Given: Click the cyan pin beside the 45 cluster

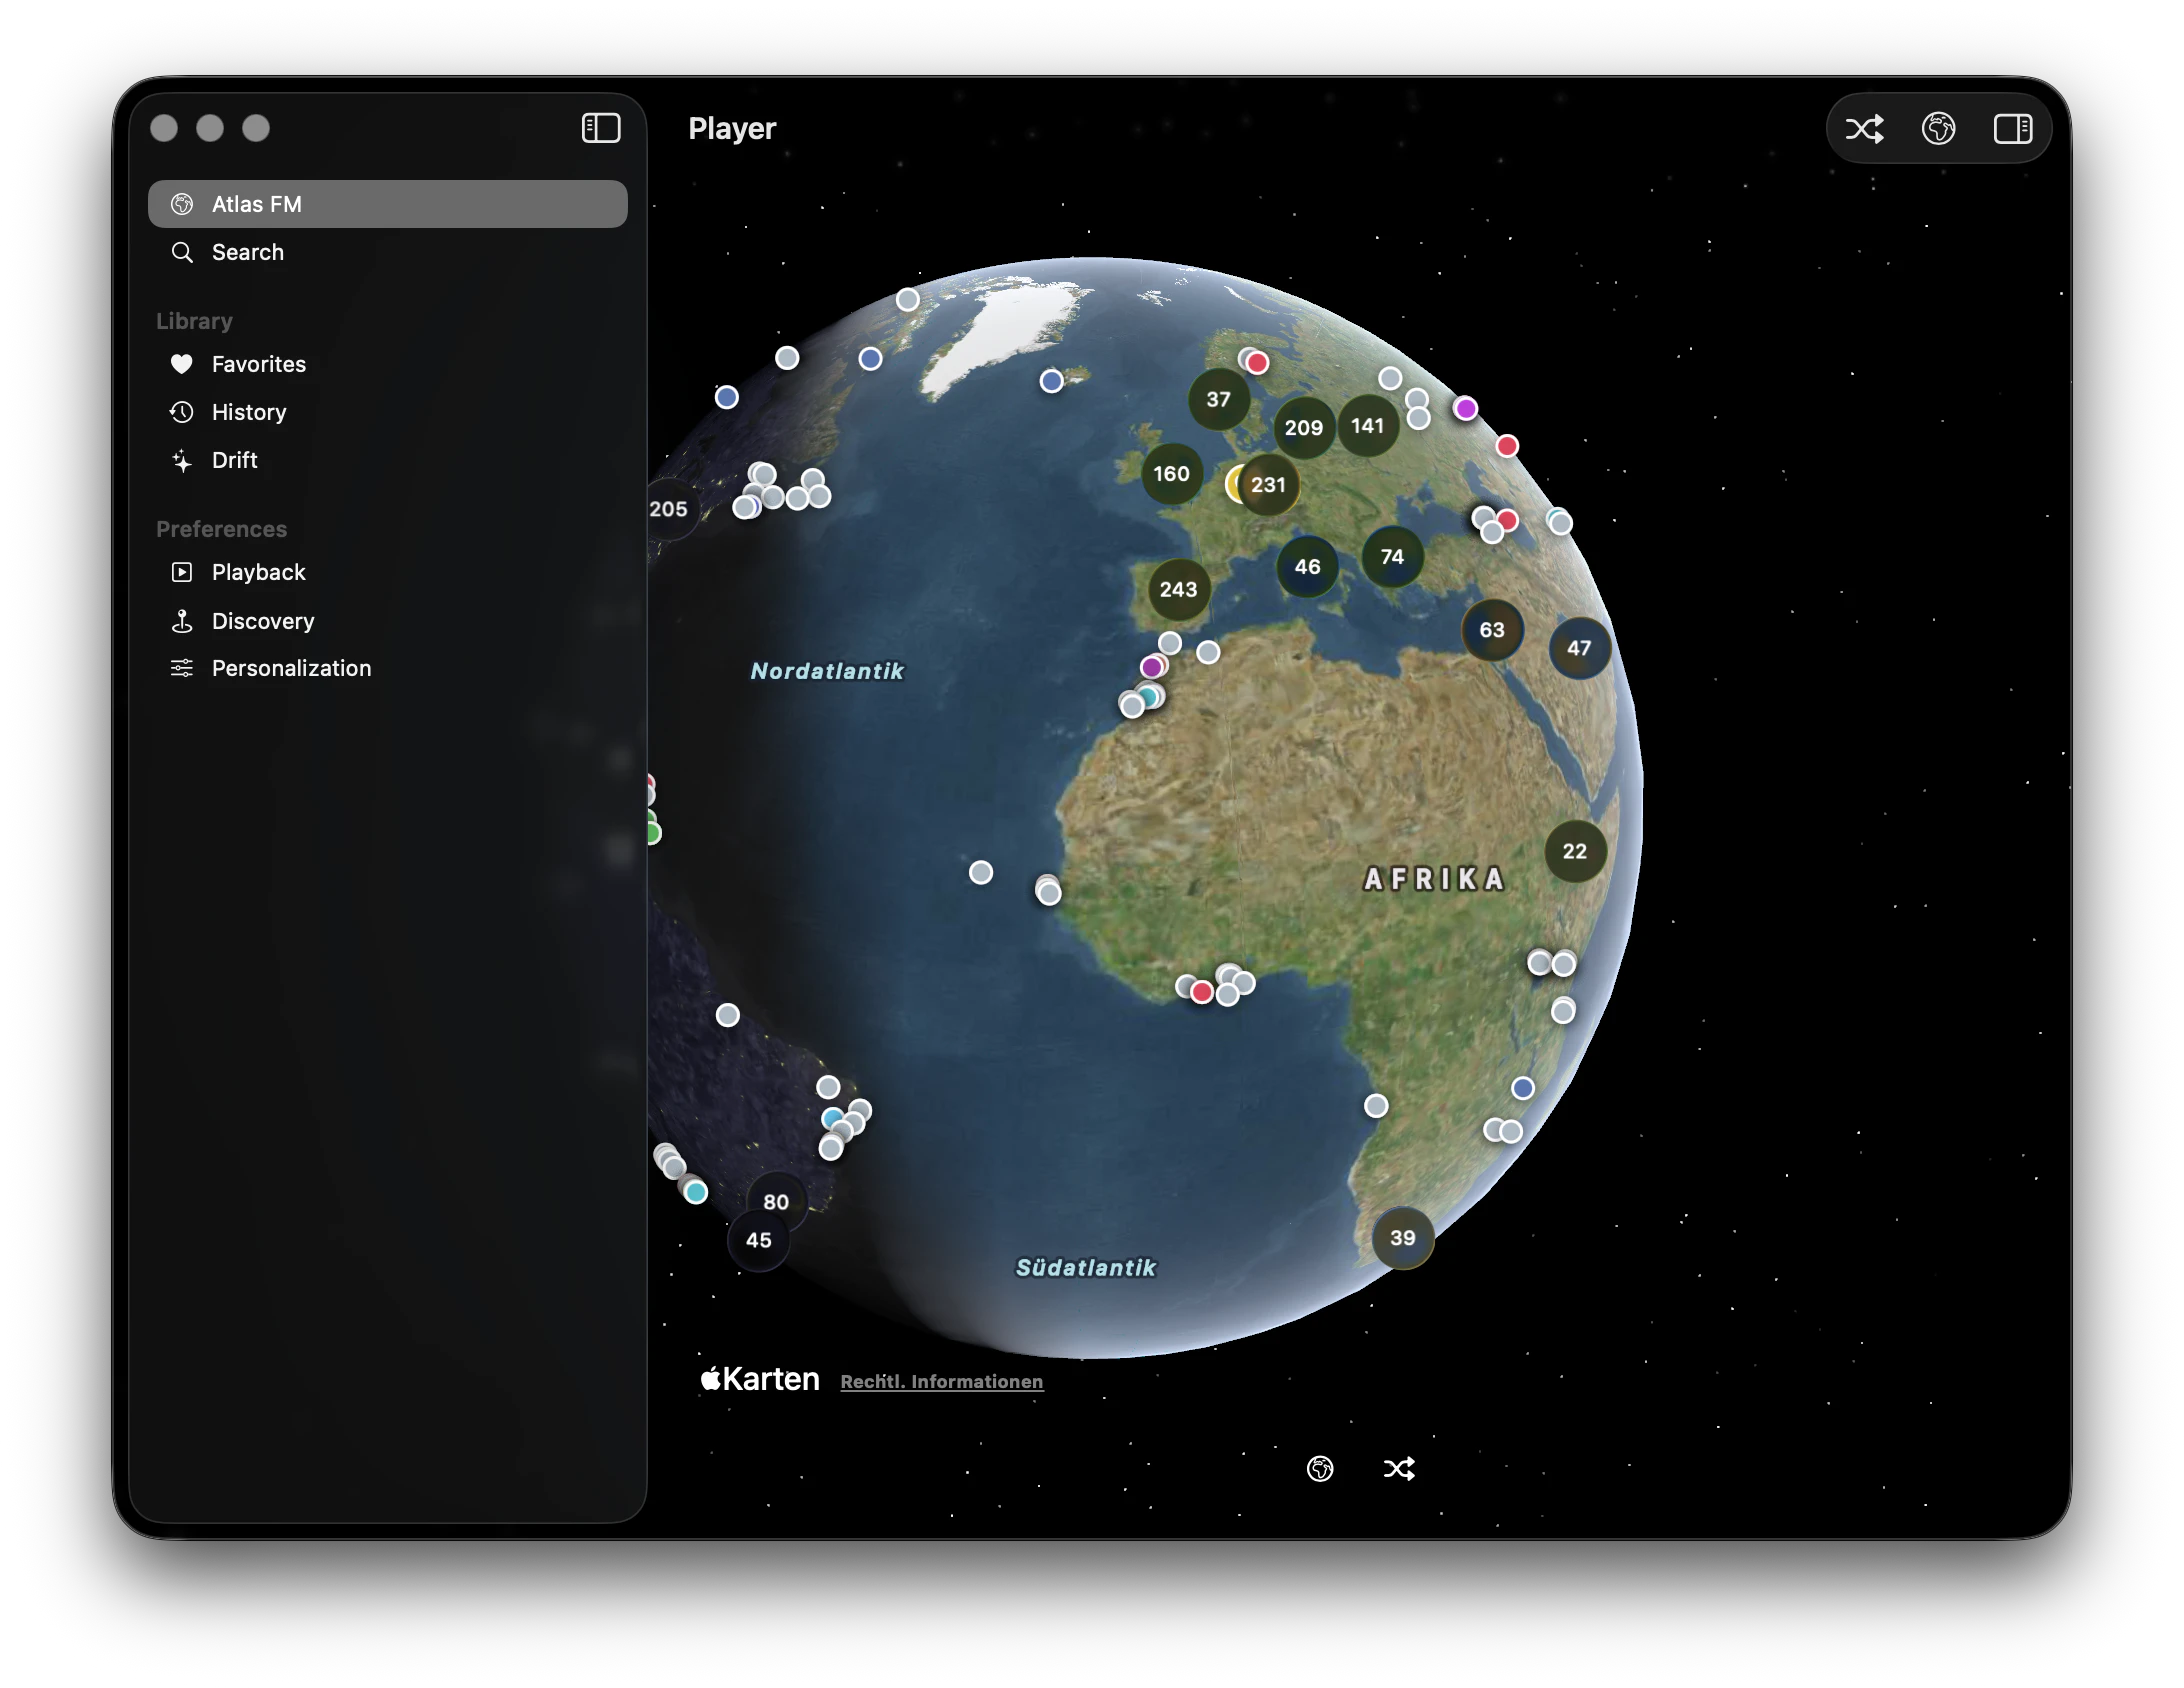Looking at the screenshot, I should click(696, 1192).
